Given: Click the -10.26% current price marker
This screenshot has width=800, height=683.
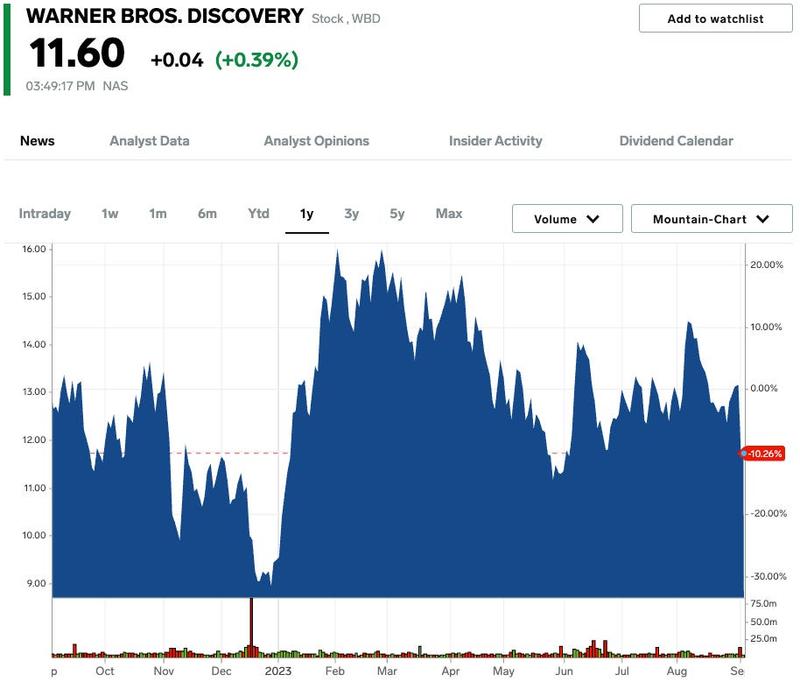Looking at the screenshot, I should tap(762, 453).
